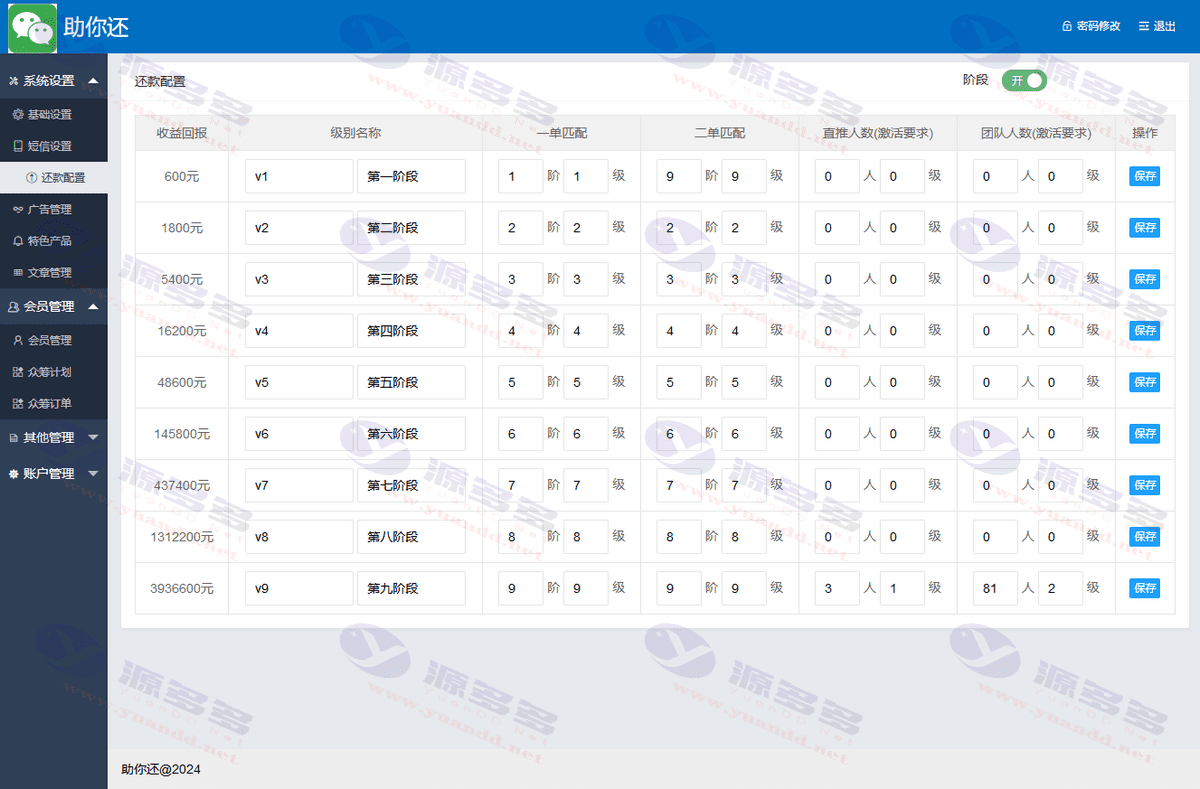
Task: Click the exit icon beside 退出
Action: [1144, 27]
